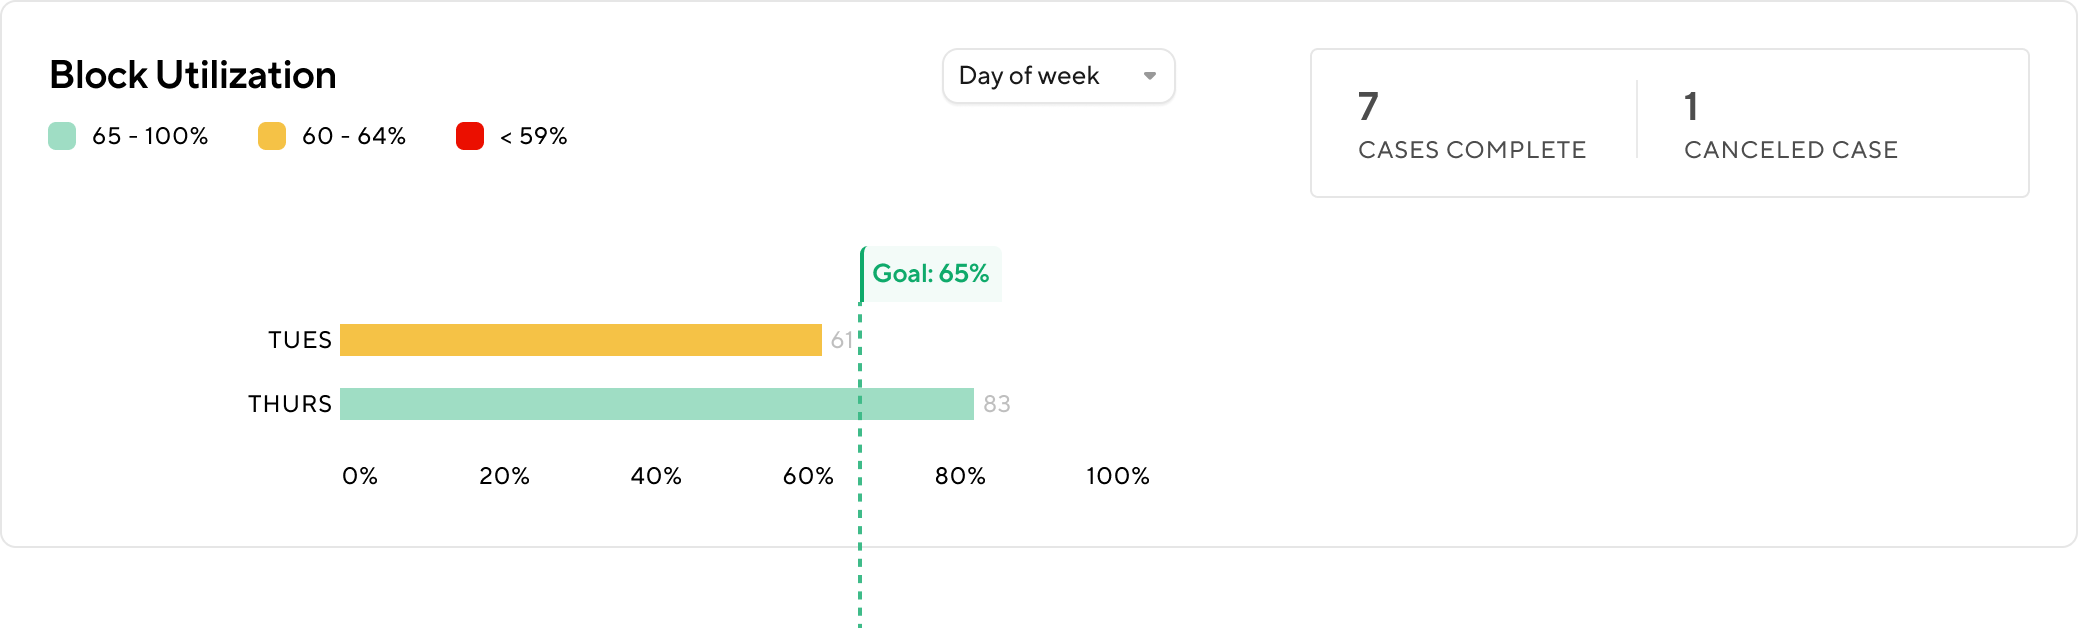
Task: Click the 100% axis tick label
Action: pyautogui.click(x=1118, y=476)
